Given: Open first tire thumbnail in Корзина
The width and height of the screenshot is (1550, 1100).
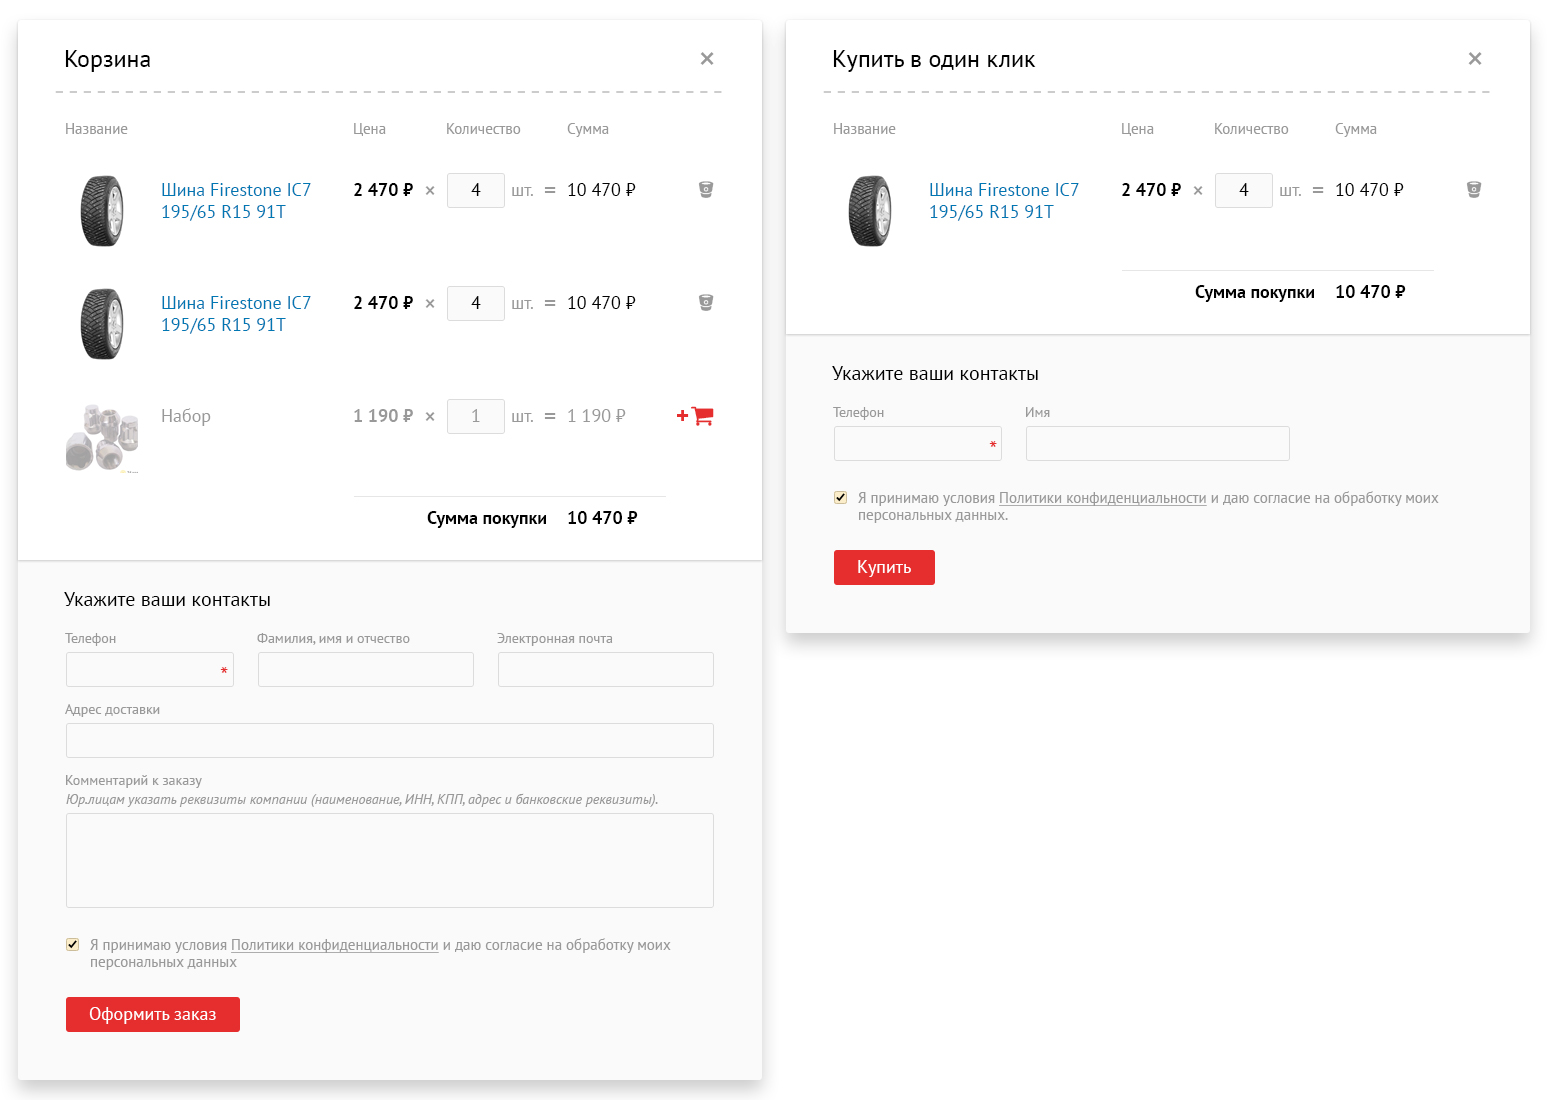Looking at the screenshot, I should click(x=102, y=211).
